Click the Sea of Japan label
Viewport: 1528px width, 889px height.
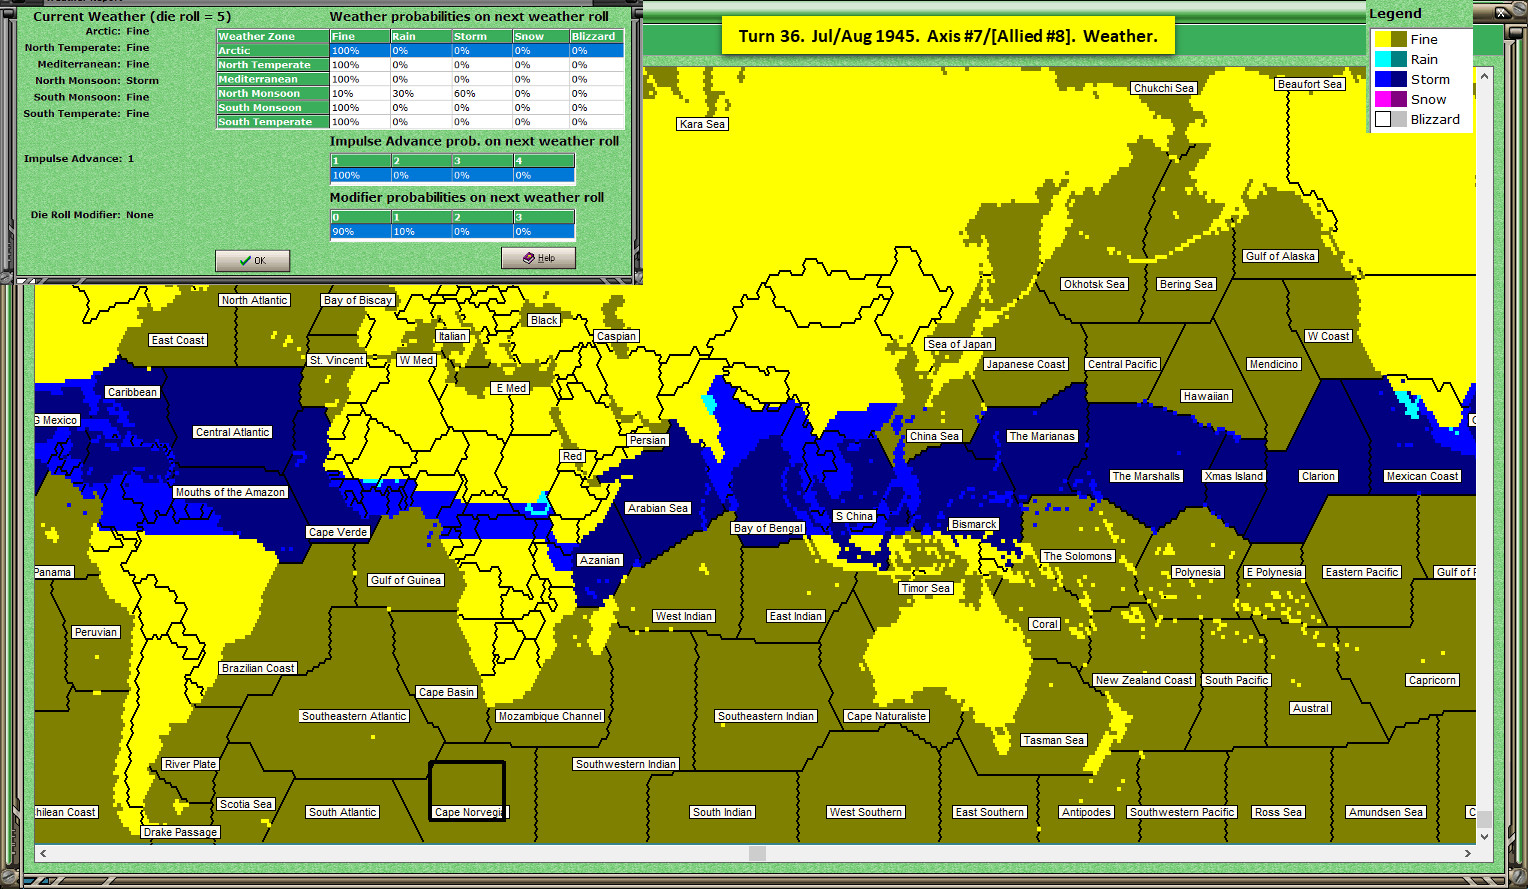[960, 344]
